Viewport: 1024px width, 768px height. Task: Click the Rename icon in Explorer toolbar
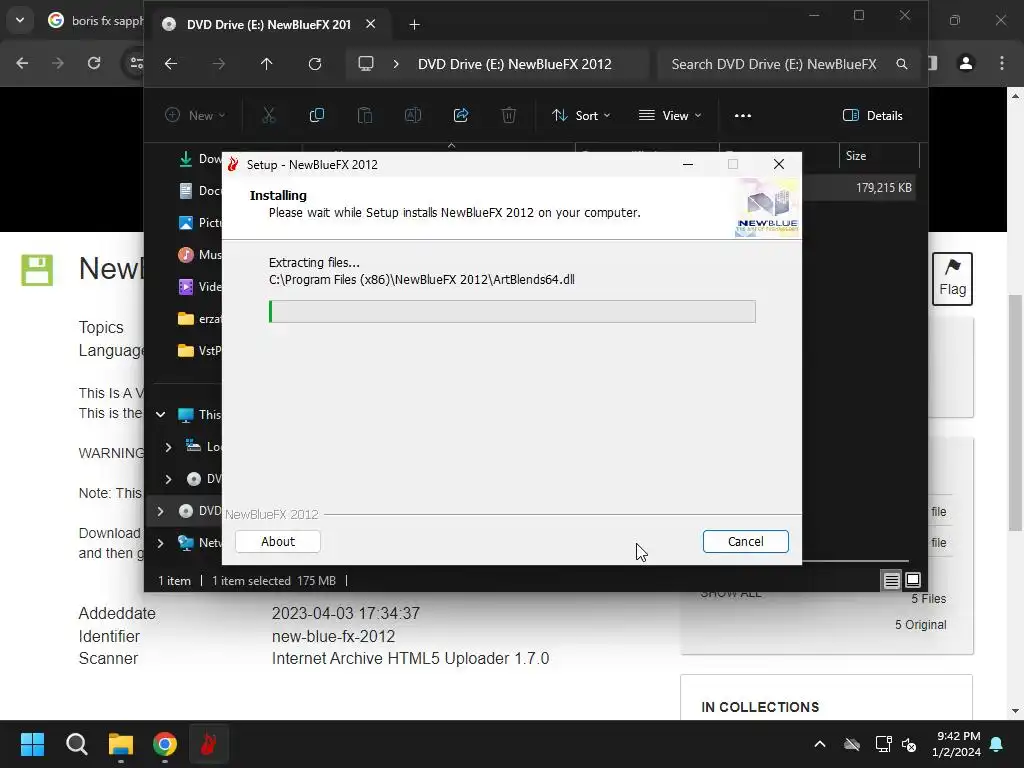click(413, 116)
